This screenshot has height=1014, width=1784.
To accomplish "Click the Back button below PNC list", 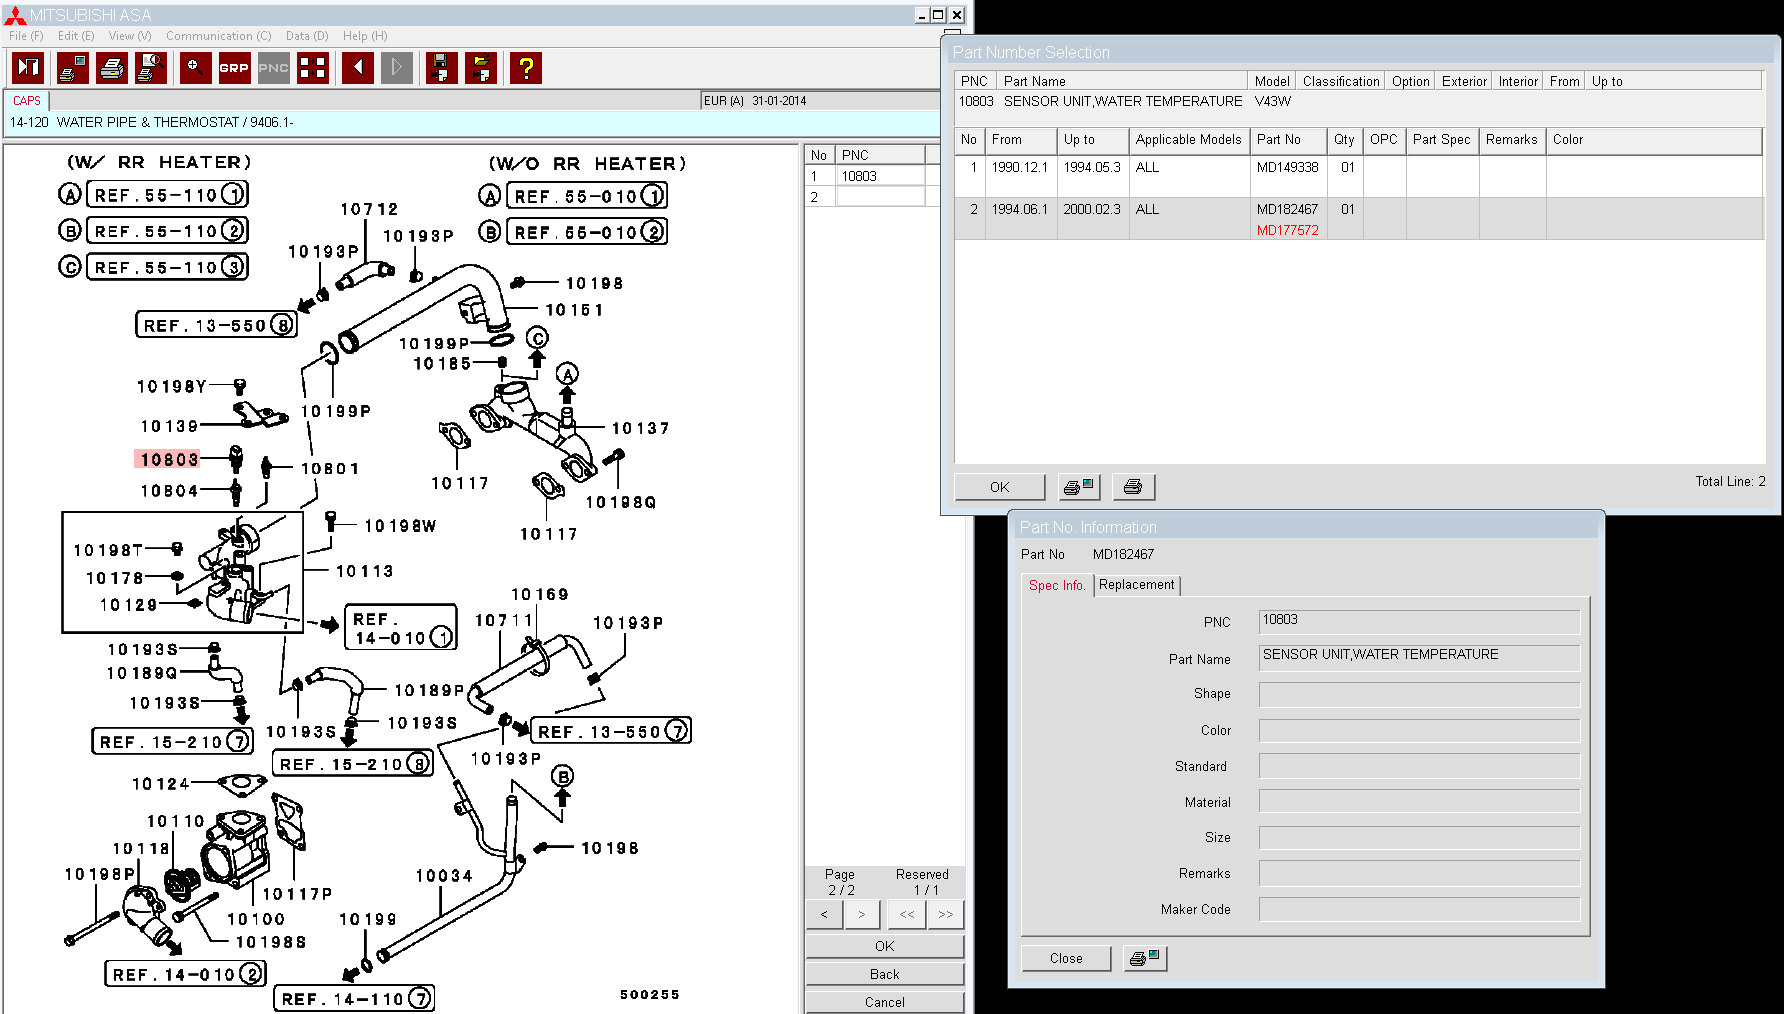I will (884, 974).
